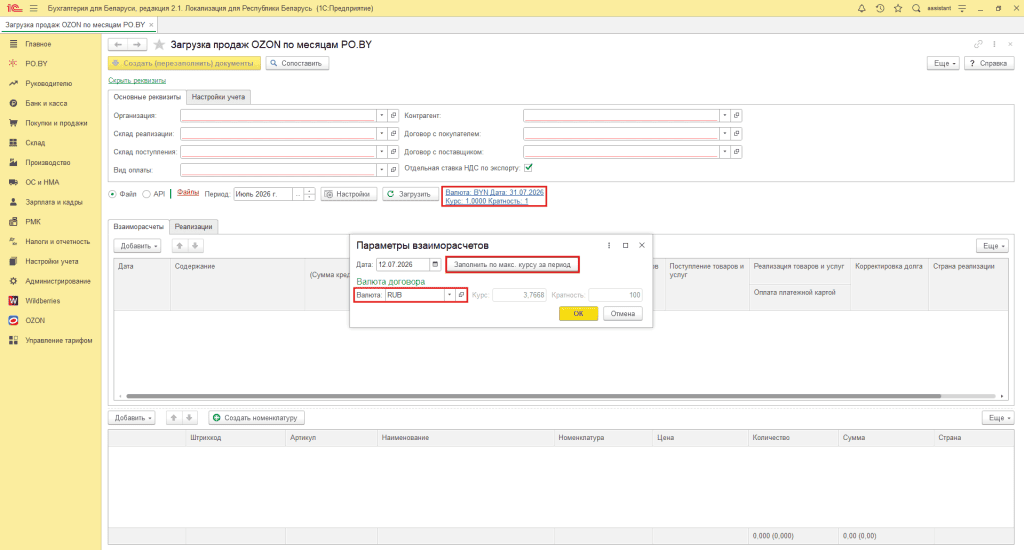The image size is (1024, 550).
Task: Click the dialog Дата field 12.07.2026
Action: click(x=403, y=265)
